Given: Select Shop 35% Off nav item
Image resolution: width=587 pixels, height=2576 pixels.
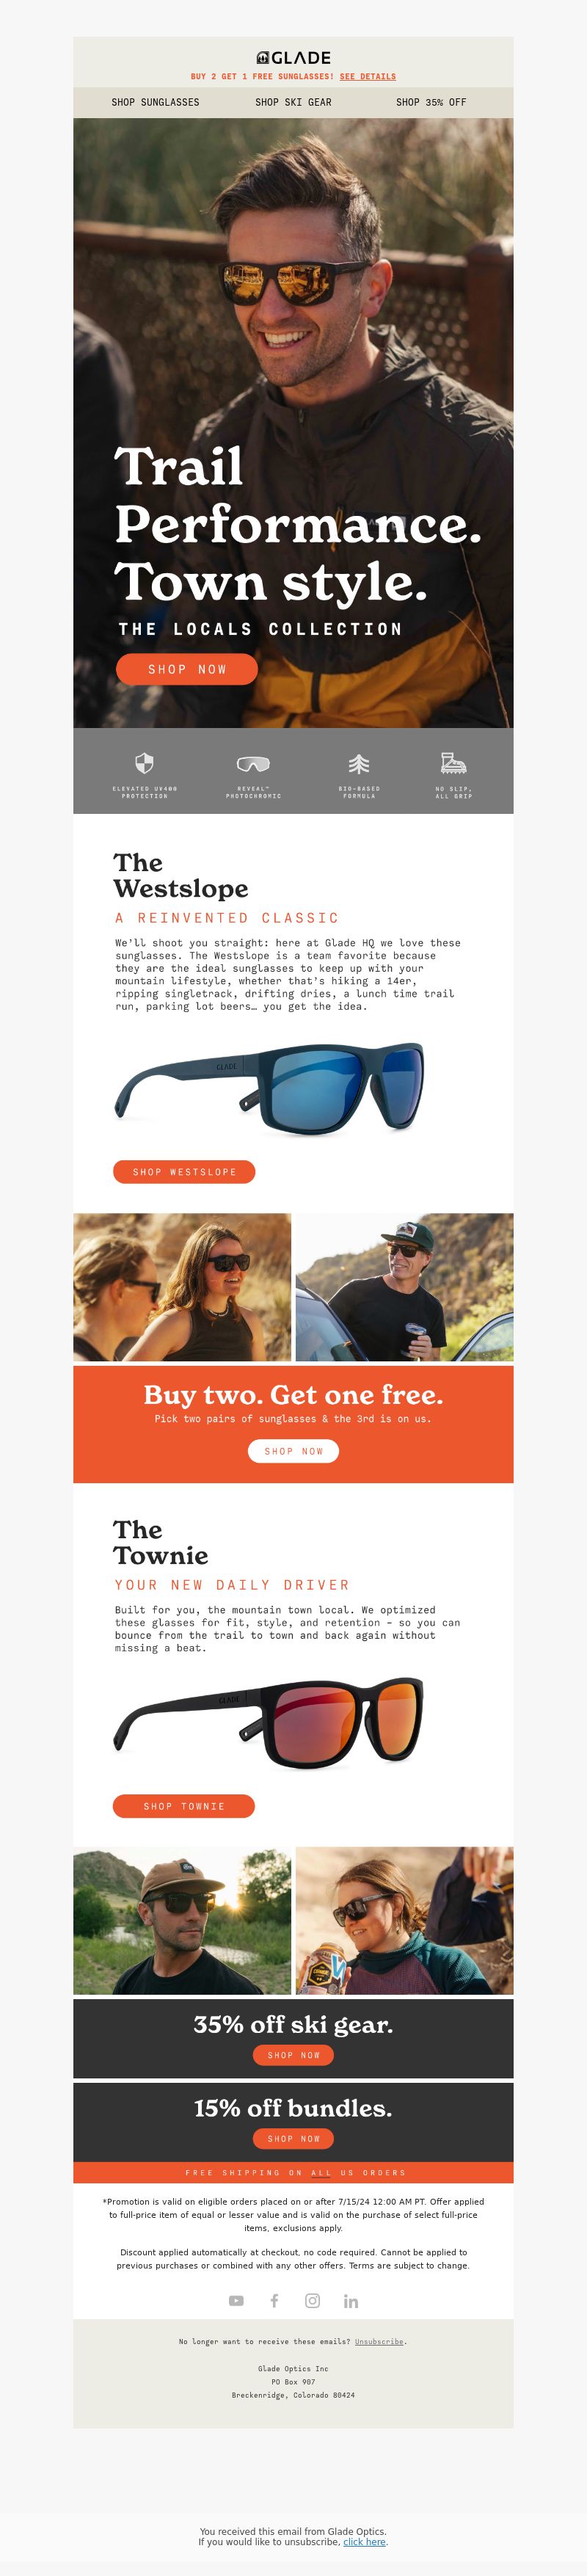Looking at the screenshot, I should pos(431,102).
